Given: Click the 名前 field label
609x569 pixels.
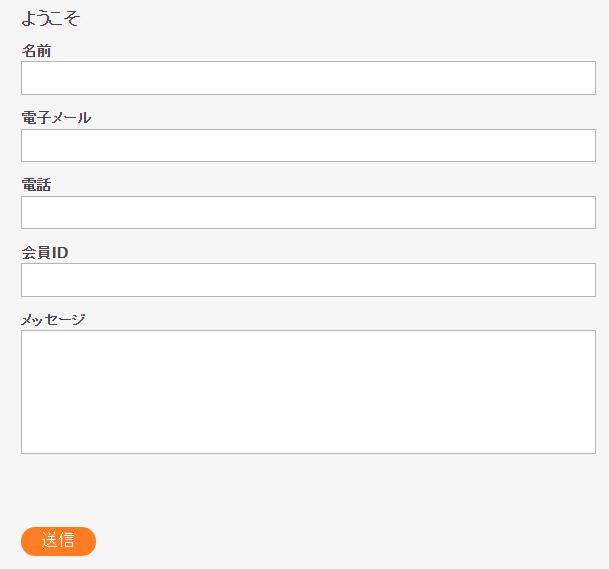Looking at the screenshot, I should coord(36,50).
